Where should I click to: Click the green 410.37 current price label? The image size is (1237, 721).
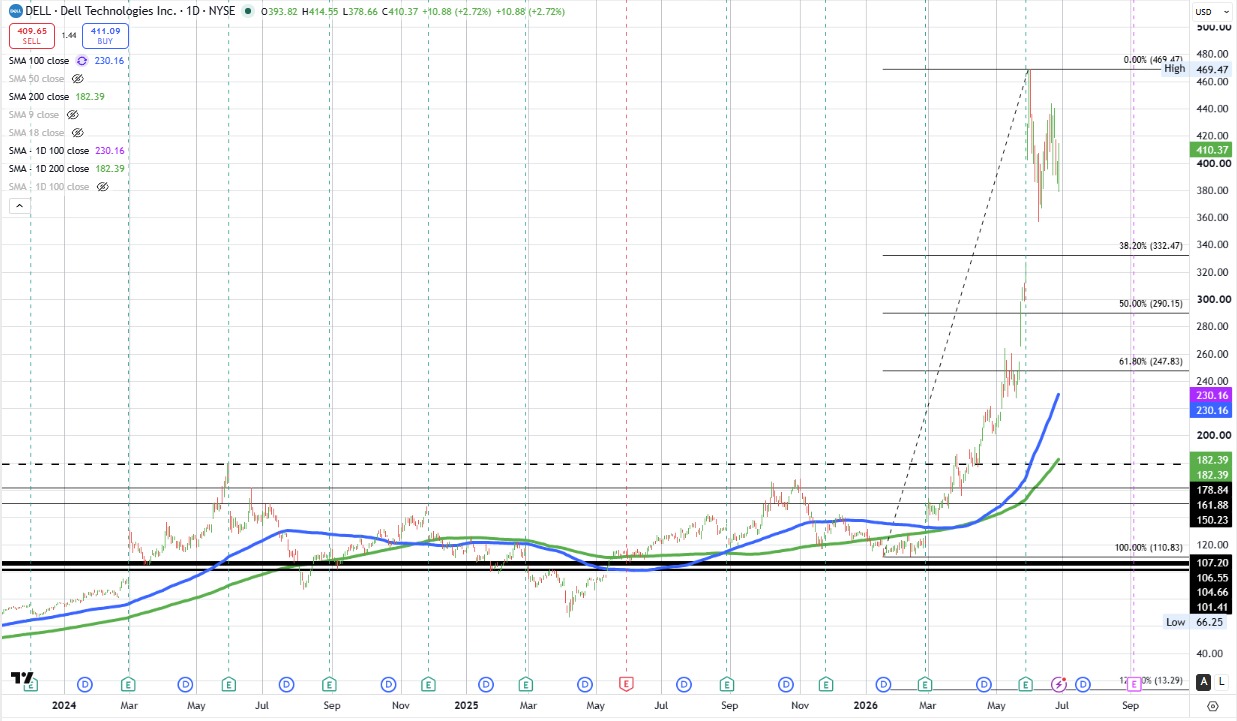coord(1211,149)
